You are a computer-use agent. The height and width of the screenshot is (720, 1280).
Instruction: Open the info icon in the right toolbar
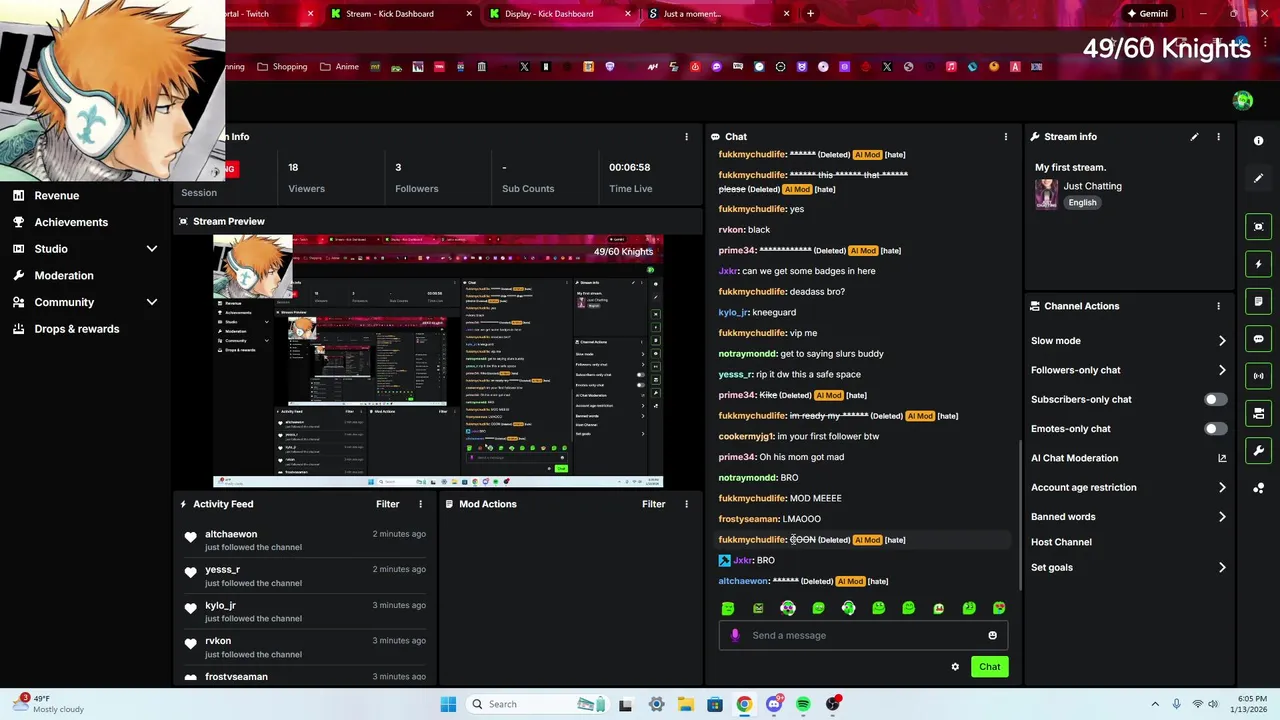coord(1258,141)
